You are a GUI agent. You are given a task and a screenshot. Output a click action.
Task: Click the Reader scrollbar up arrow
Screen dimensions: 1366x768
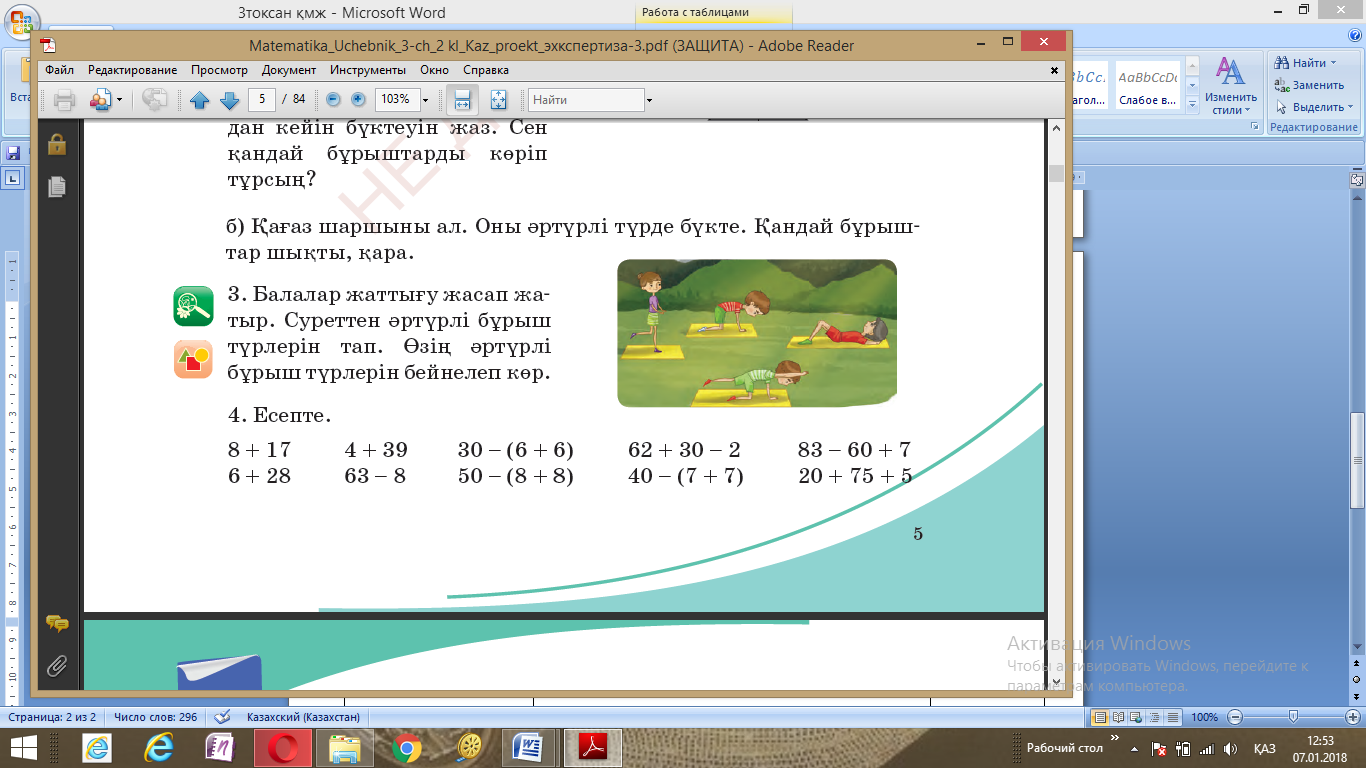1056,127
